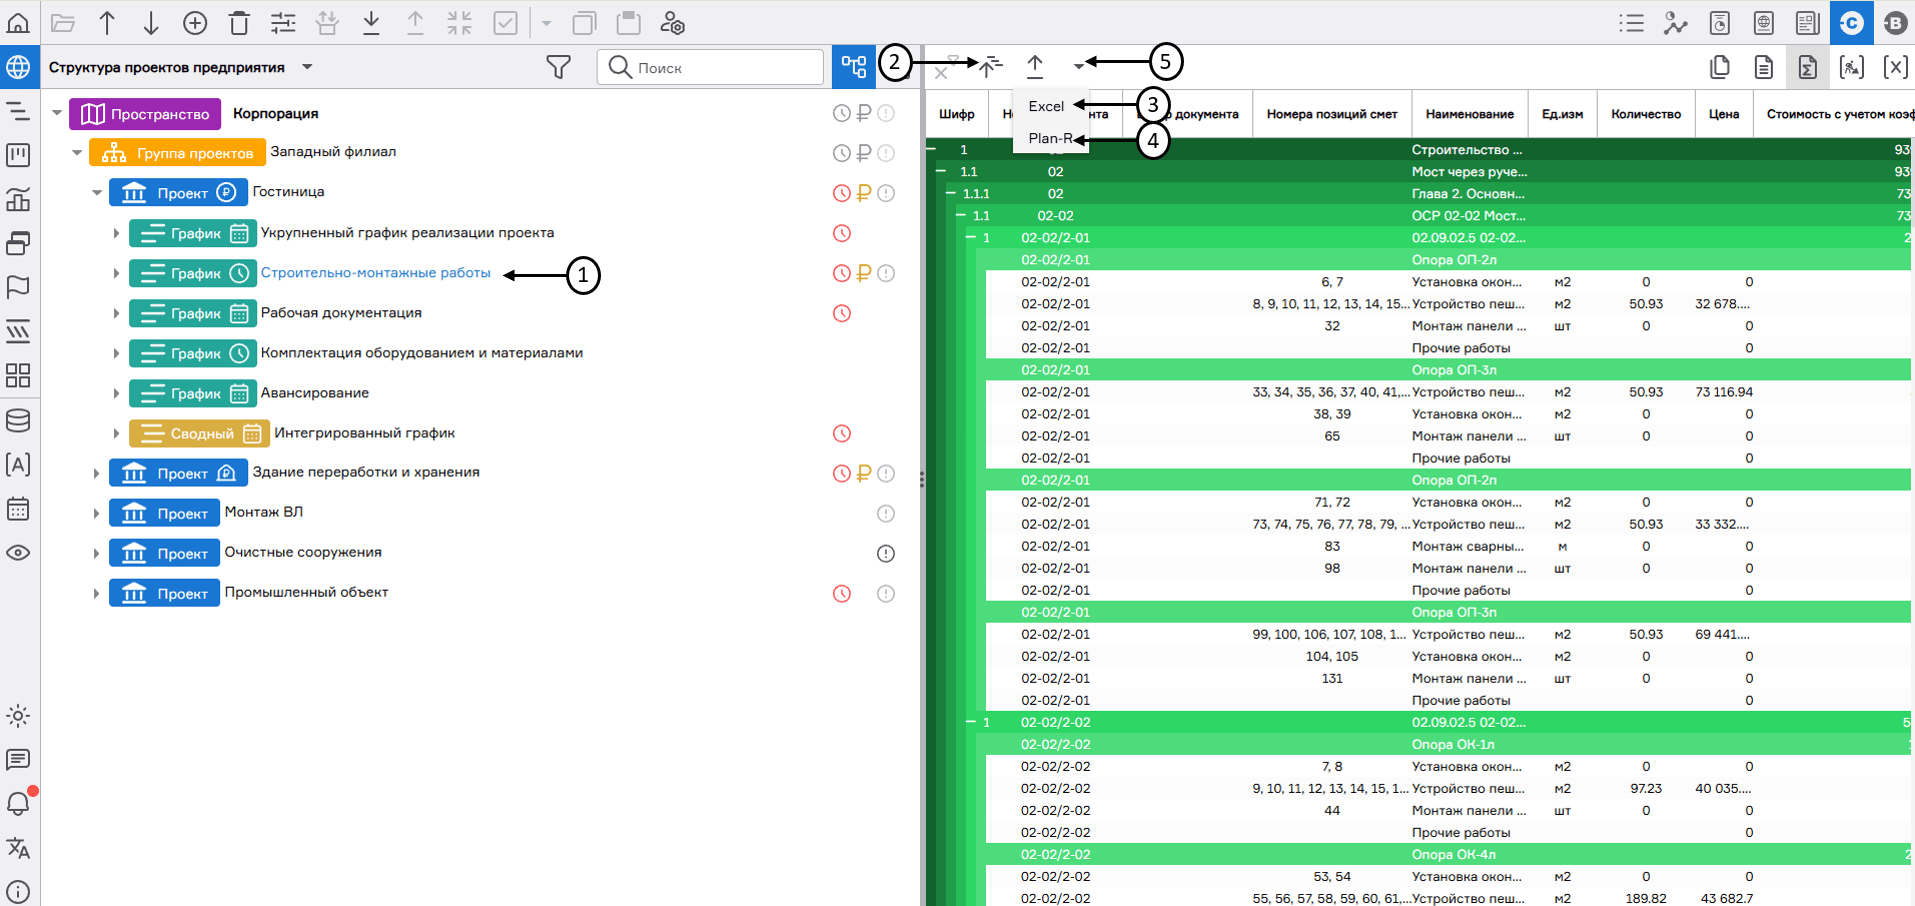Click the home icon in top toolbar
The height and width of the screenshot is (906, 1915).
pyautogui.click(x=18, y=23)
